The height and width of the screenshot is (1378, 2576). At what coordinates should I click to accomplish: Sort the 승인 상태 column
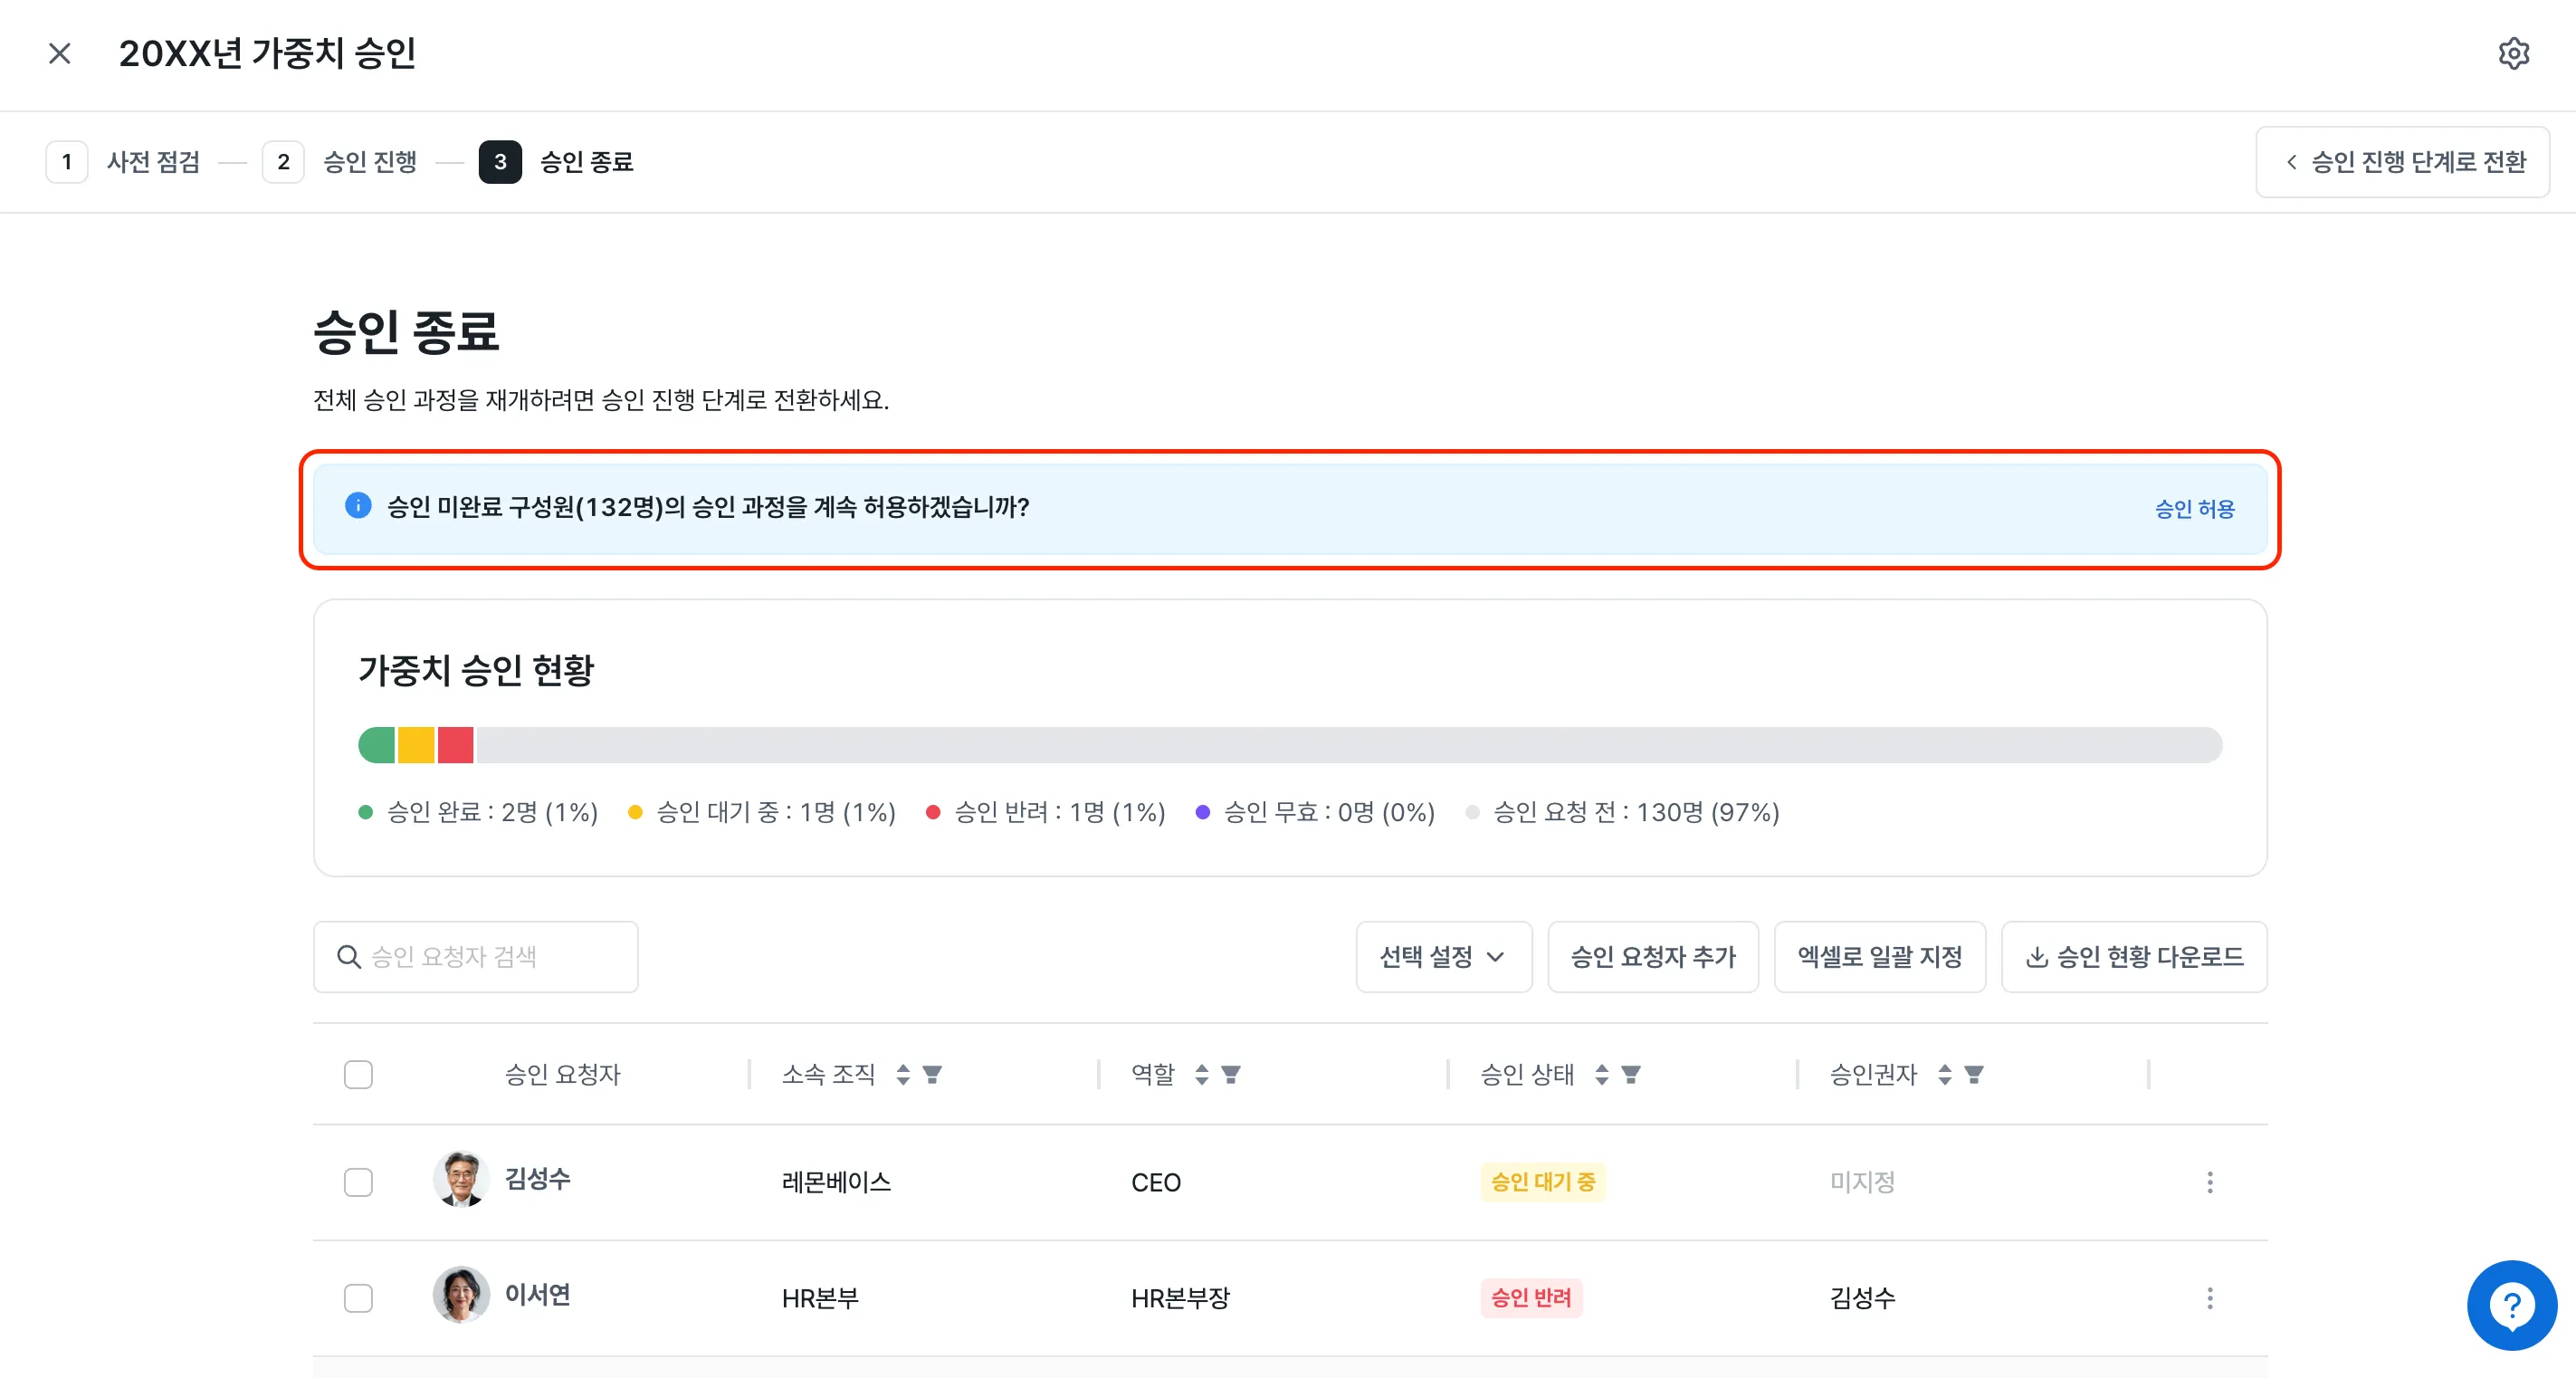point(1602,1074)
